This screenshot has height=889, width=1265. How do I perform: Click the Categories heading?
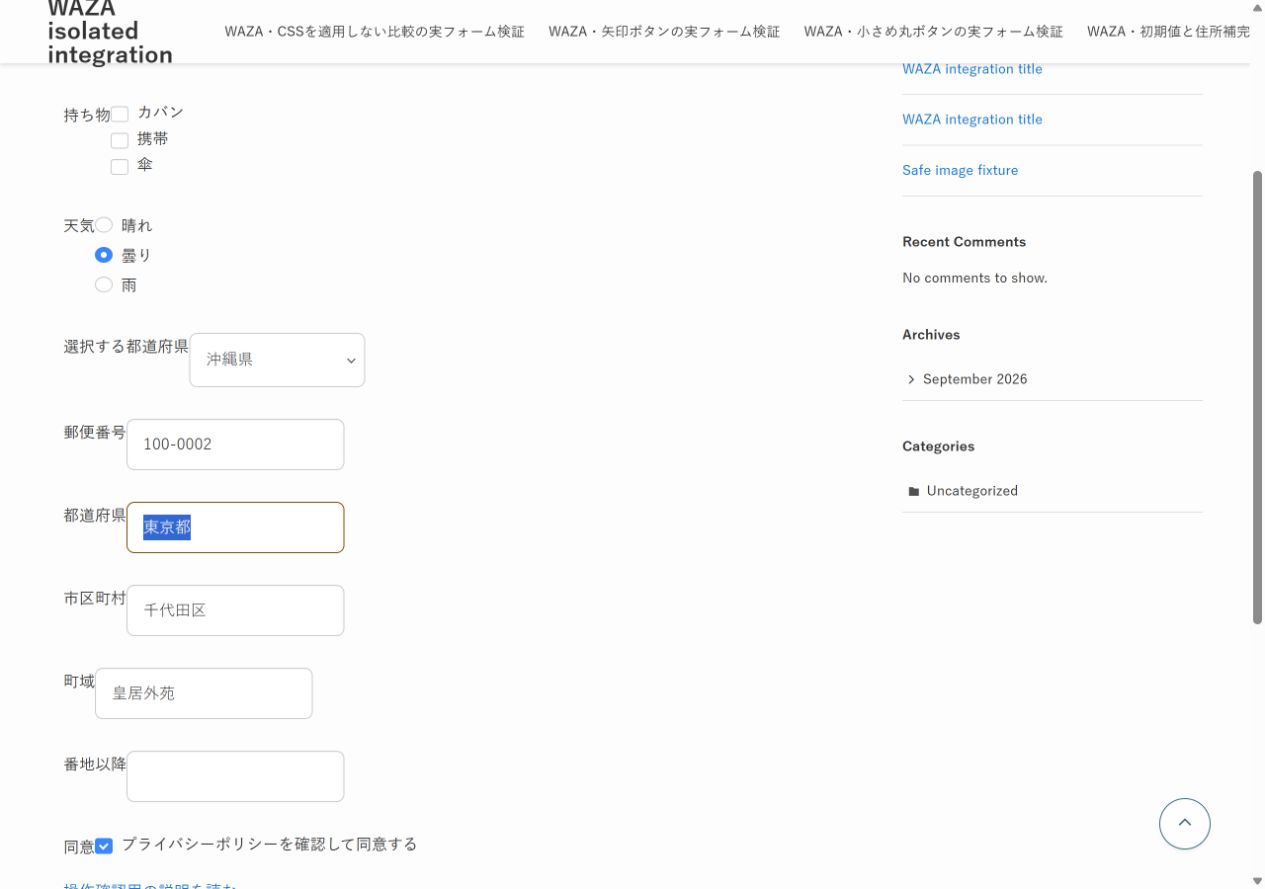coord(938,446)
